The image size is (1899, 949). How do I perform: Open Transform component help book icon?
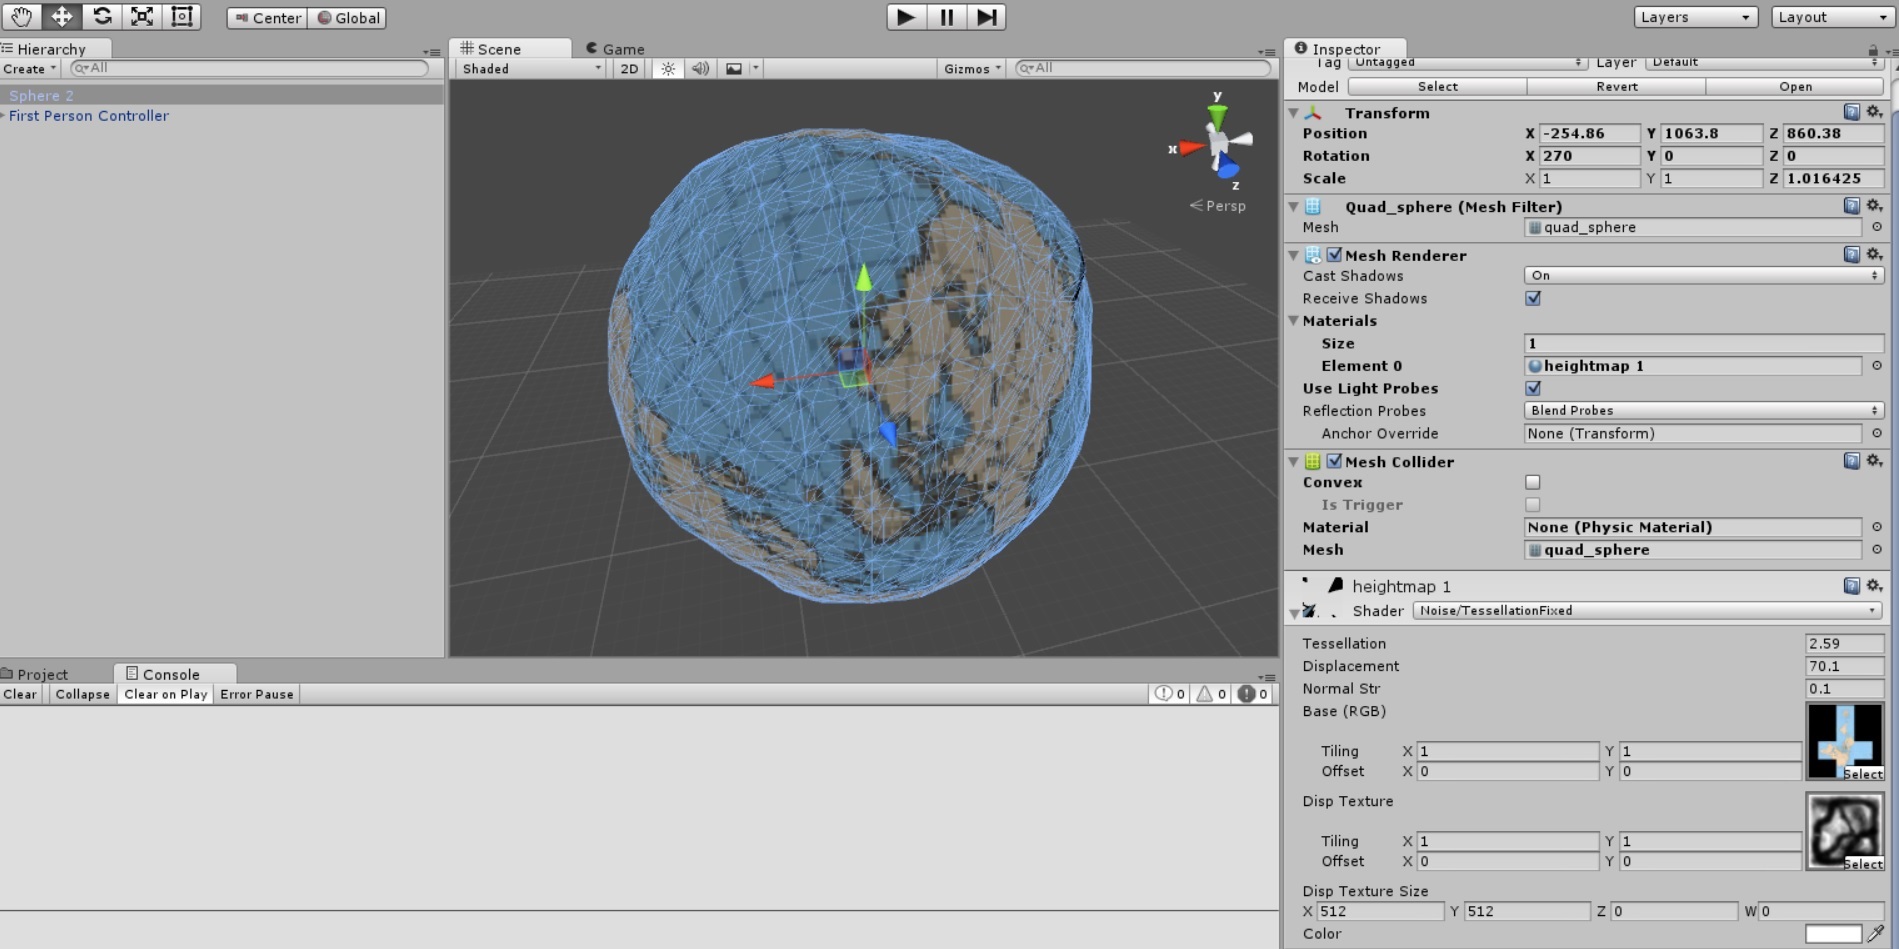(x=1852, y=112)
